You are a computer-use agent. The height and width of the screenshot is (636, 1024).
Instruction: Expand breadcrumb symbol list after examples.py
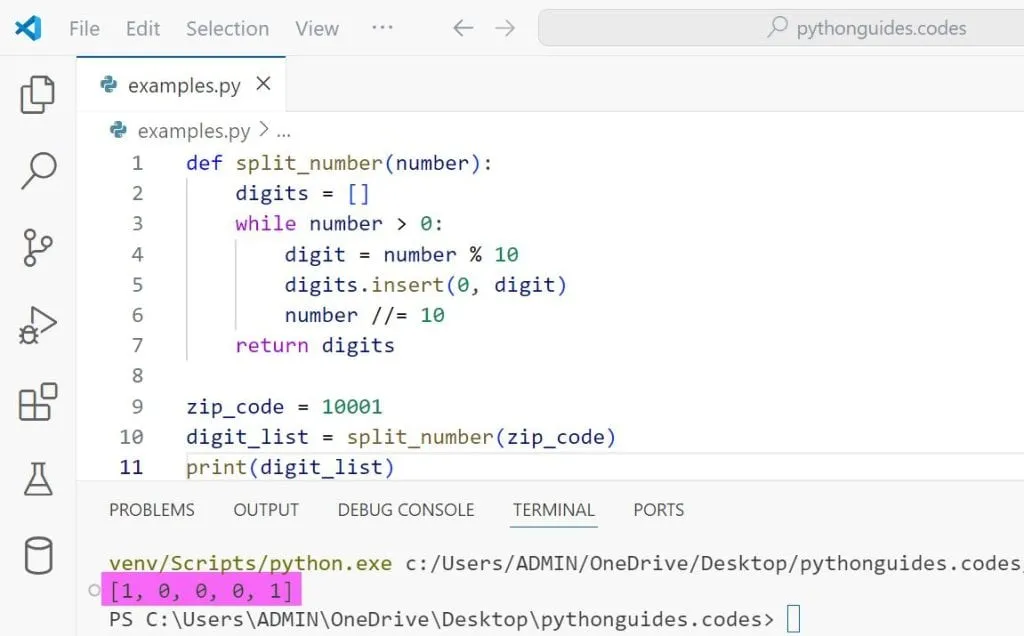coord(283,131)
